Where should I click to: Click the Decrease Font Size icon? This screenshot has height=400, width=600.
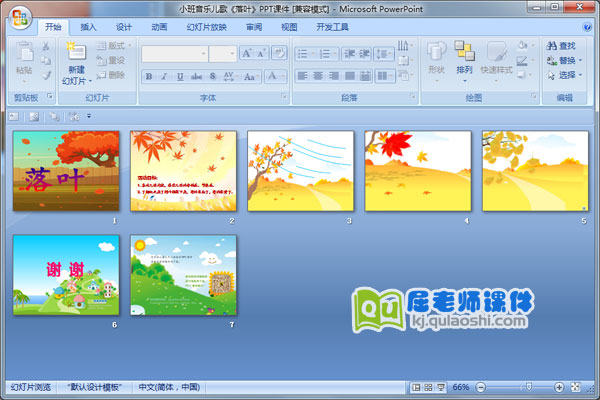(261, 53)
